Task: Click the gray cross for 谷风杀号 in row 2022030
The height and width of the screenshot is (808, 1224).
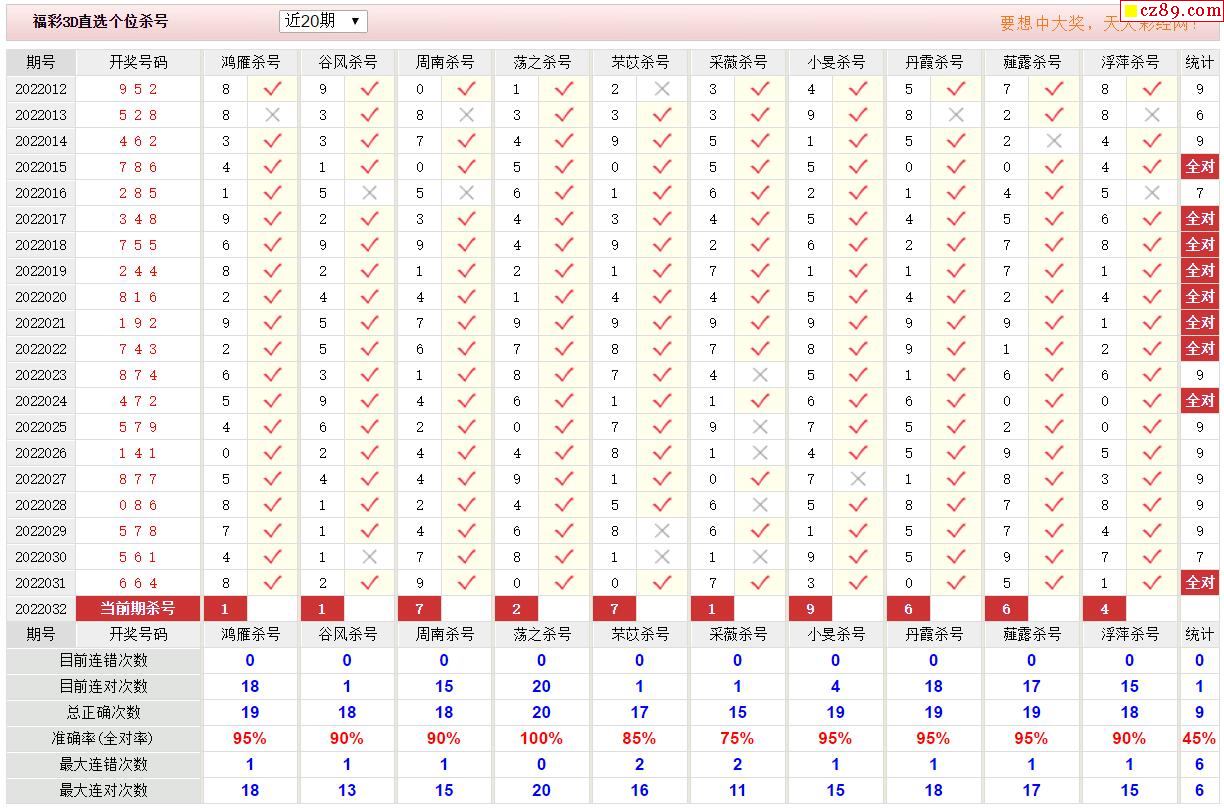Action: (x=369, y=557)
